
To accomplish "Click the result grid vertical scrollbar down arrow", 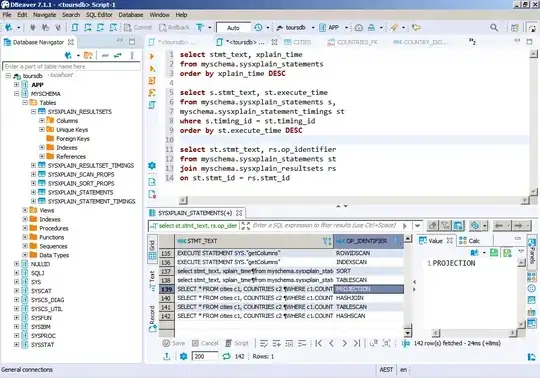I will (407, 333).
